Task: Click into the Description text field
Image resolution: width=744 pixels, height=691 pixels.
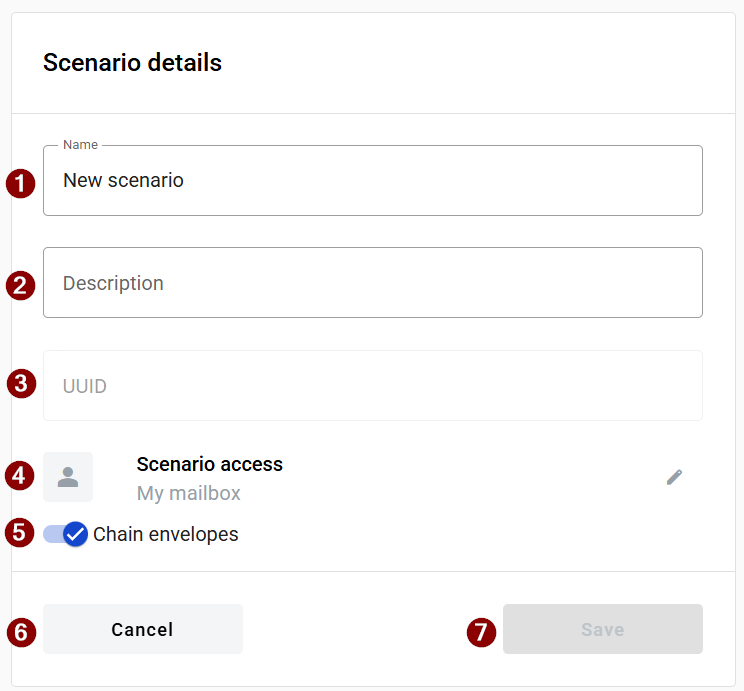Action: (372, 283)
